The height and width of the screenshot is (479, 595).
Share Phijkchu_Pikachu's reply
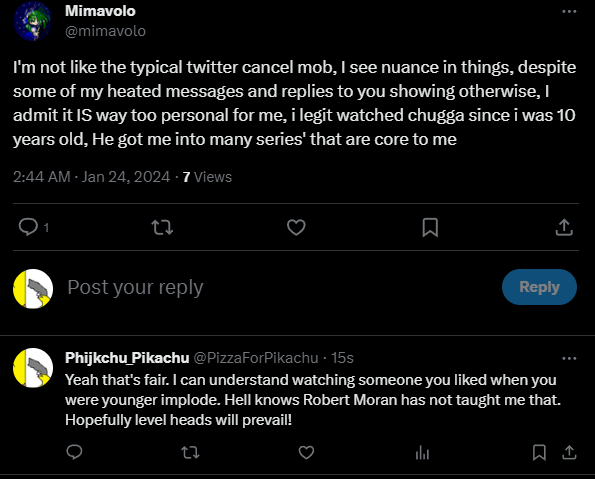(569, 452)
